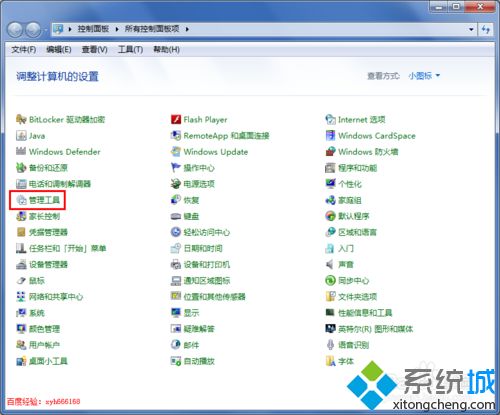Click the Windows CardSpace icon
The image size is (500, 415).
pyautogui.click(x=330, y=135)
